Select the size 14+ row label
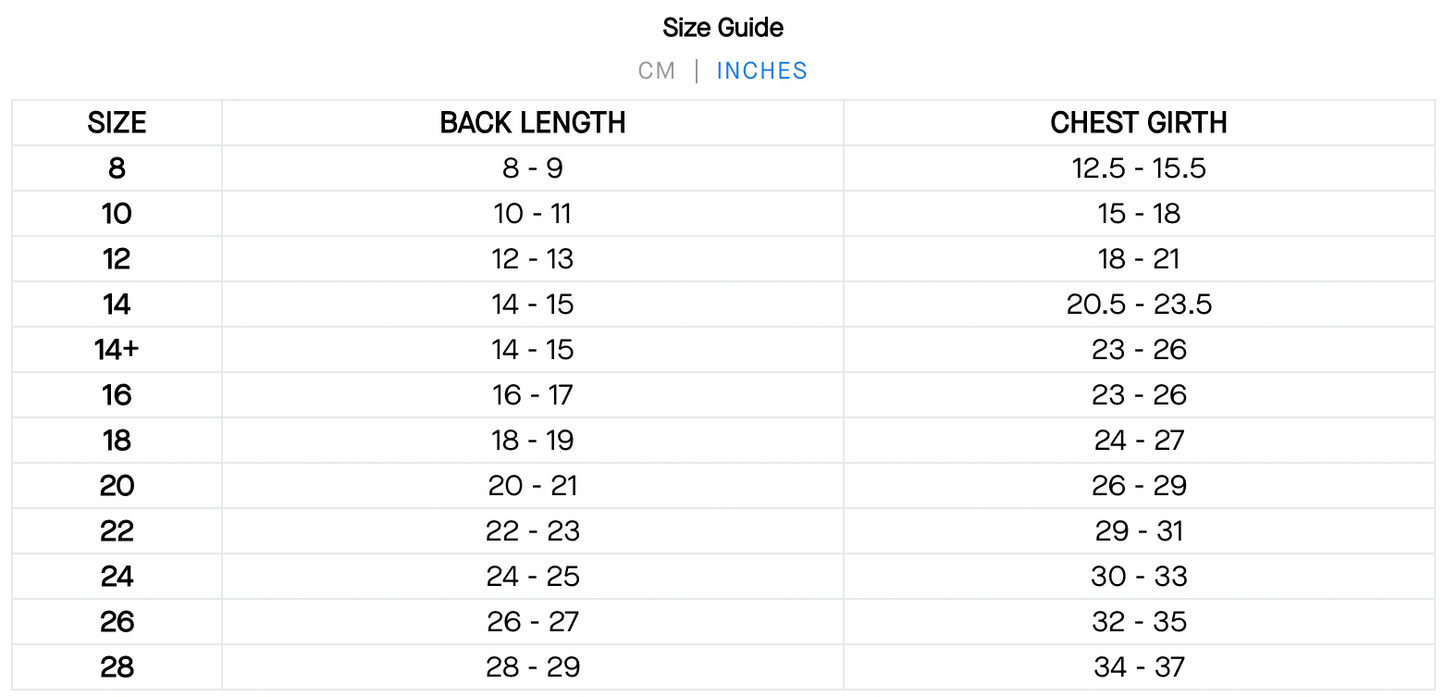The height and width of the screenshot is (697, 1445). pyautogui.click(x=117, y=350)
